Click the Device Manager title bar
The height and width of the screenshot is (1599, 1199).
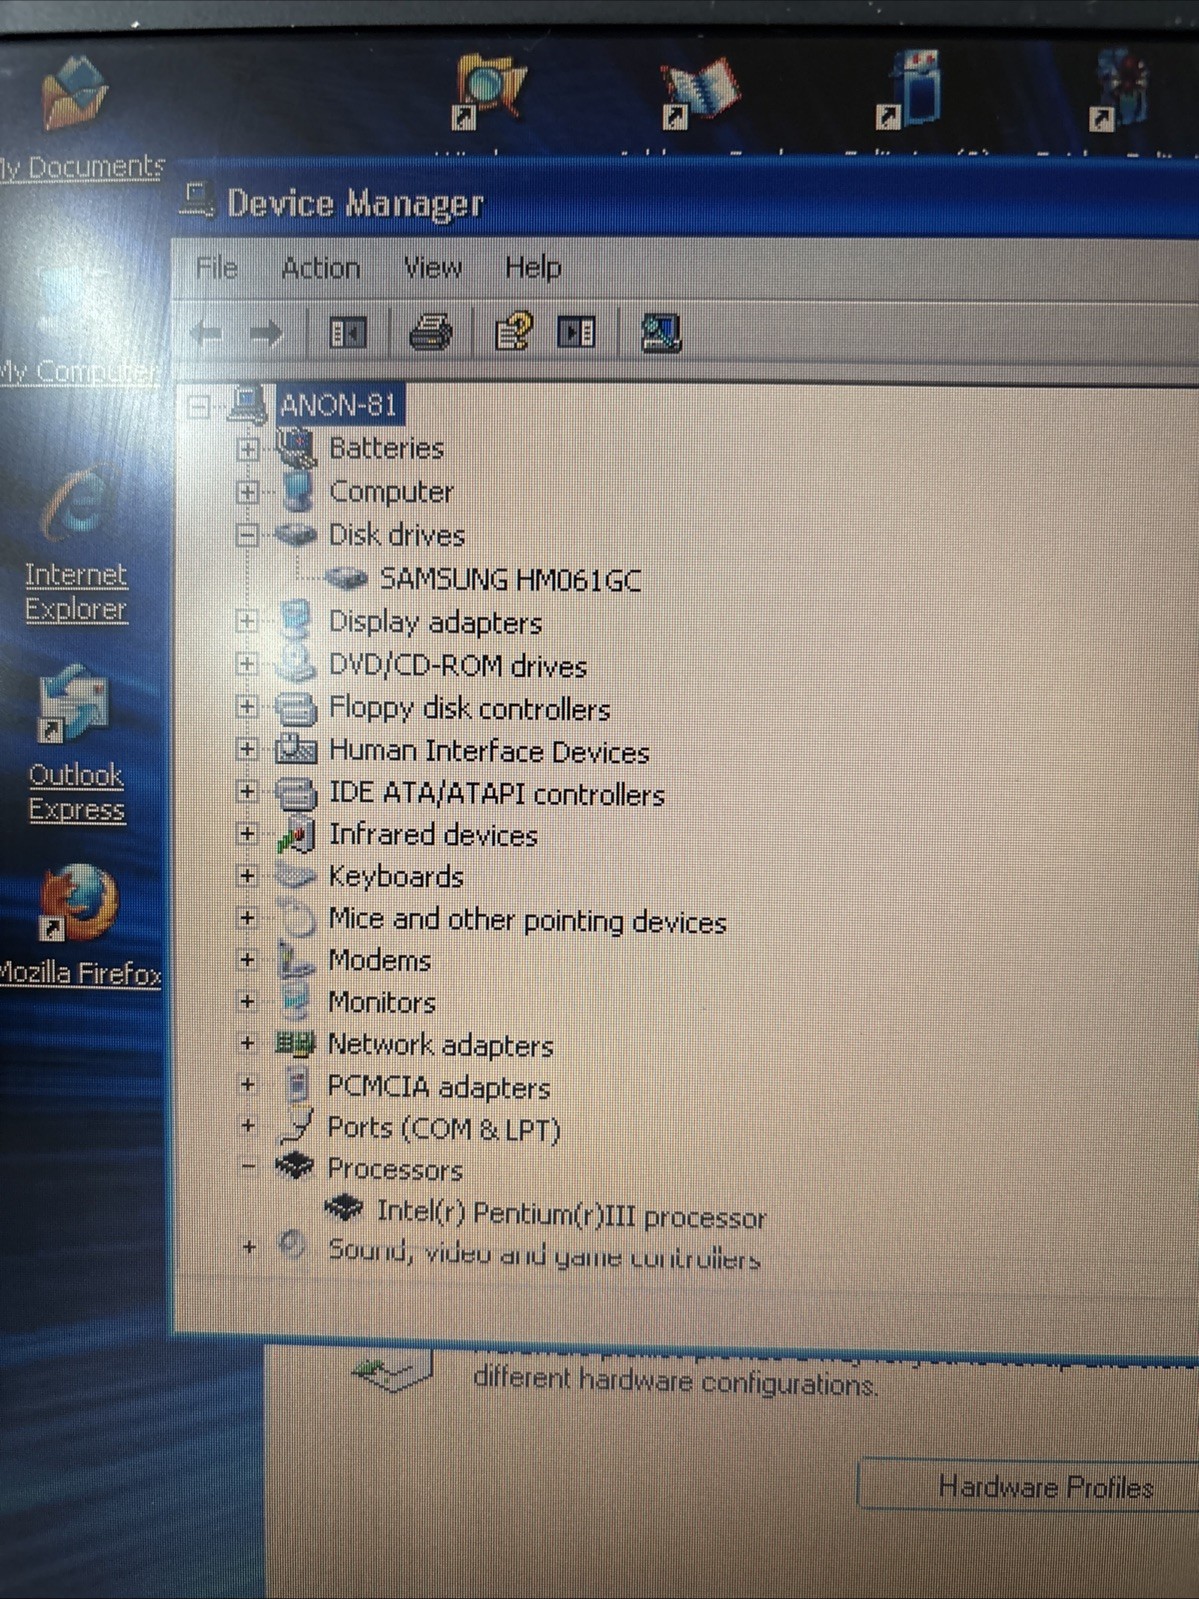(687, 201)
